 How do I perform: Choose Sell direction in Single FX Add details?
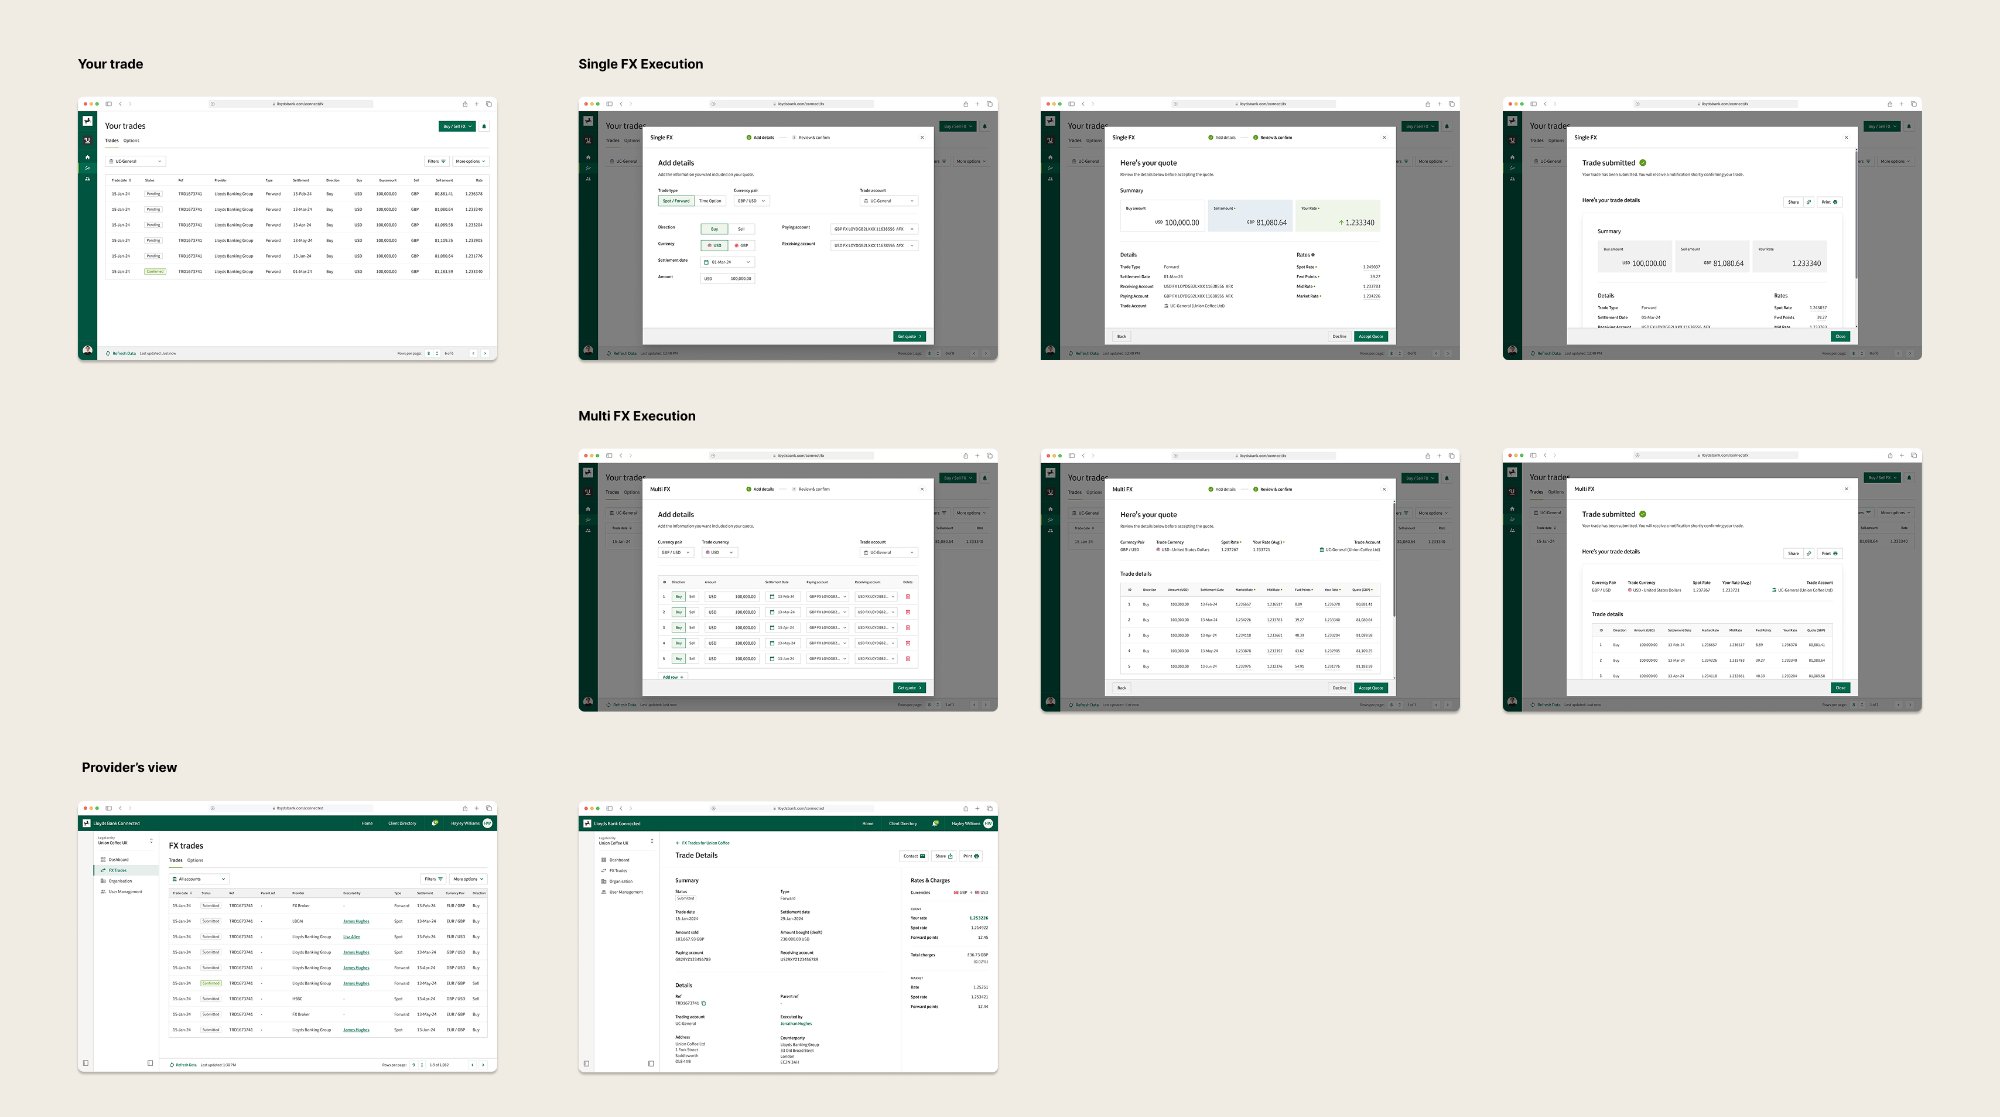(740, 229)
